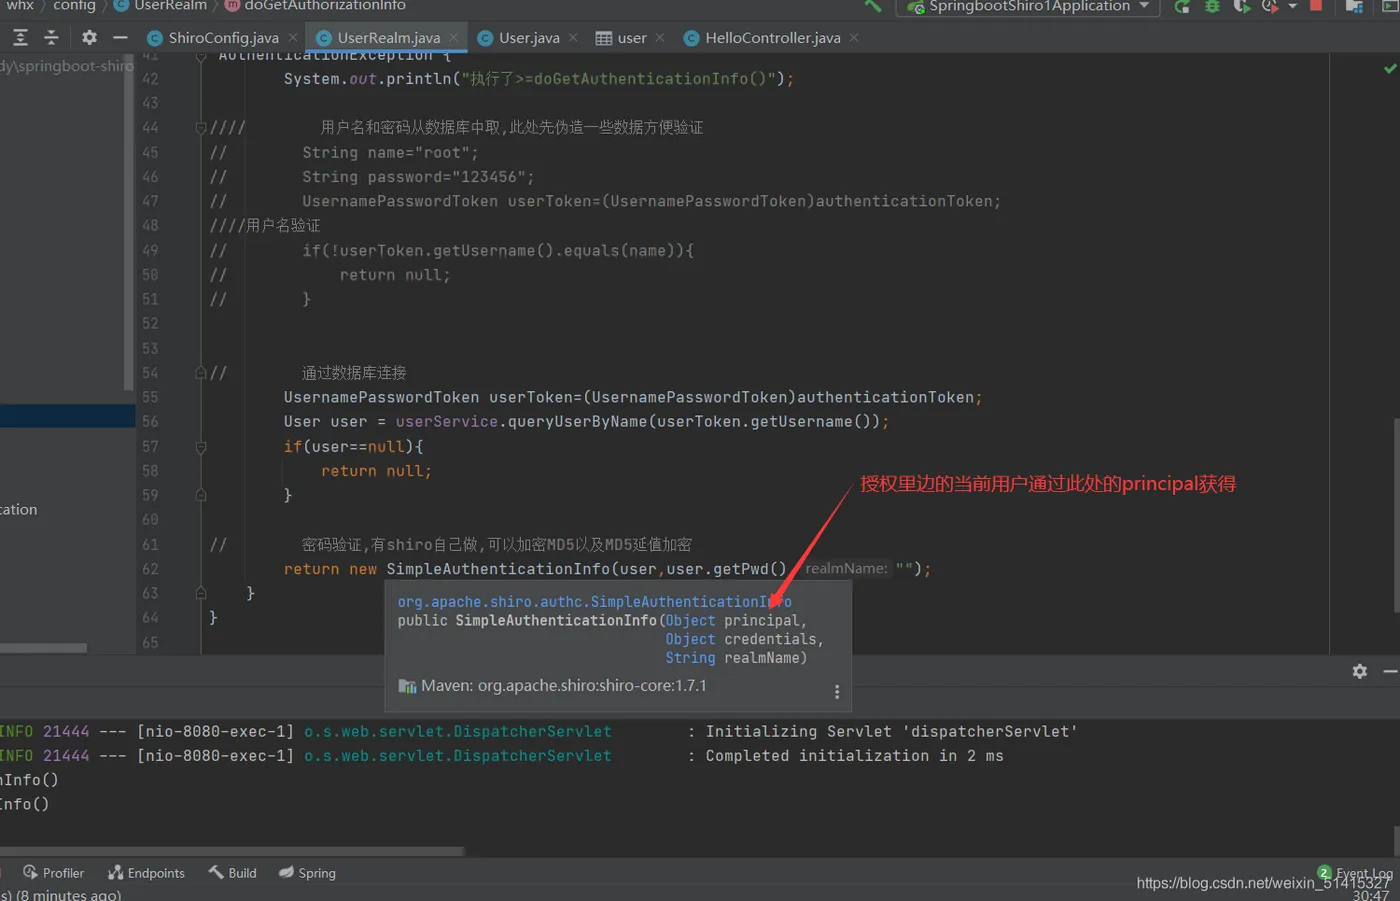The image size is (1400, 901).
Task: Open SpringbootShiro1Application run configuration dropdown
Action: coord(1030,6)
